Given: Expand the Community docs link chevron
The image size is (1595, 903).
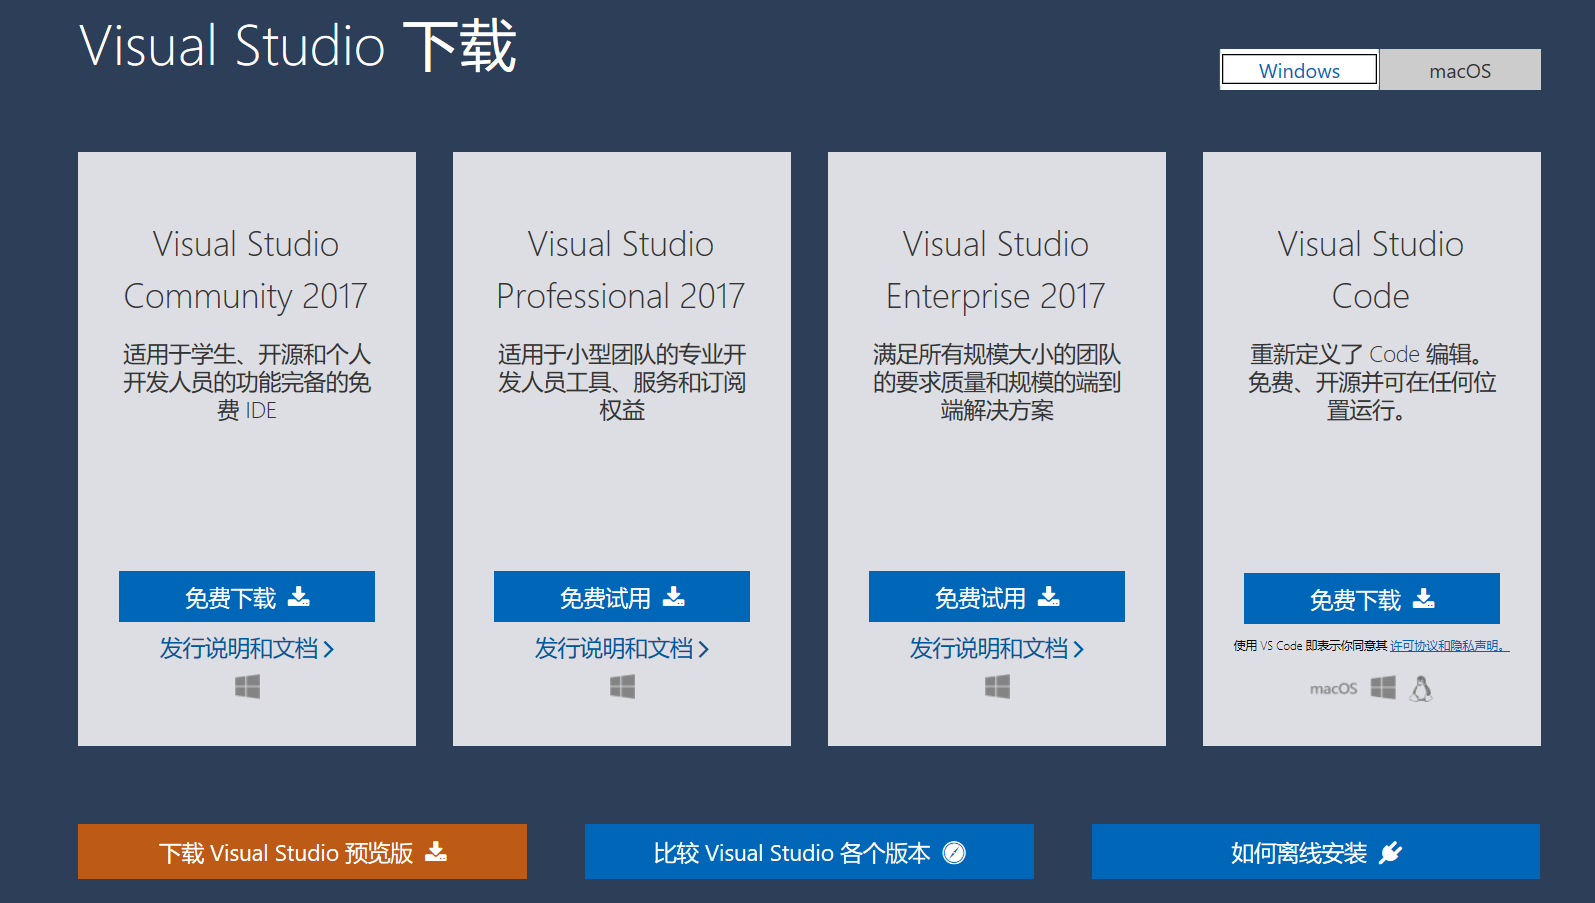Looking at the screenshot, I should pyautogui.click(x=329, y=650).
